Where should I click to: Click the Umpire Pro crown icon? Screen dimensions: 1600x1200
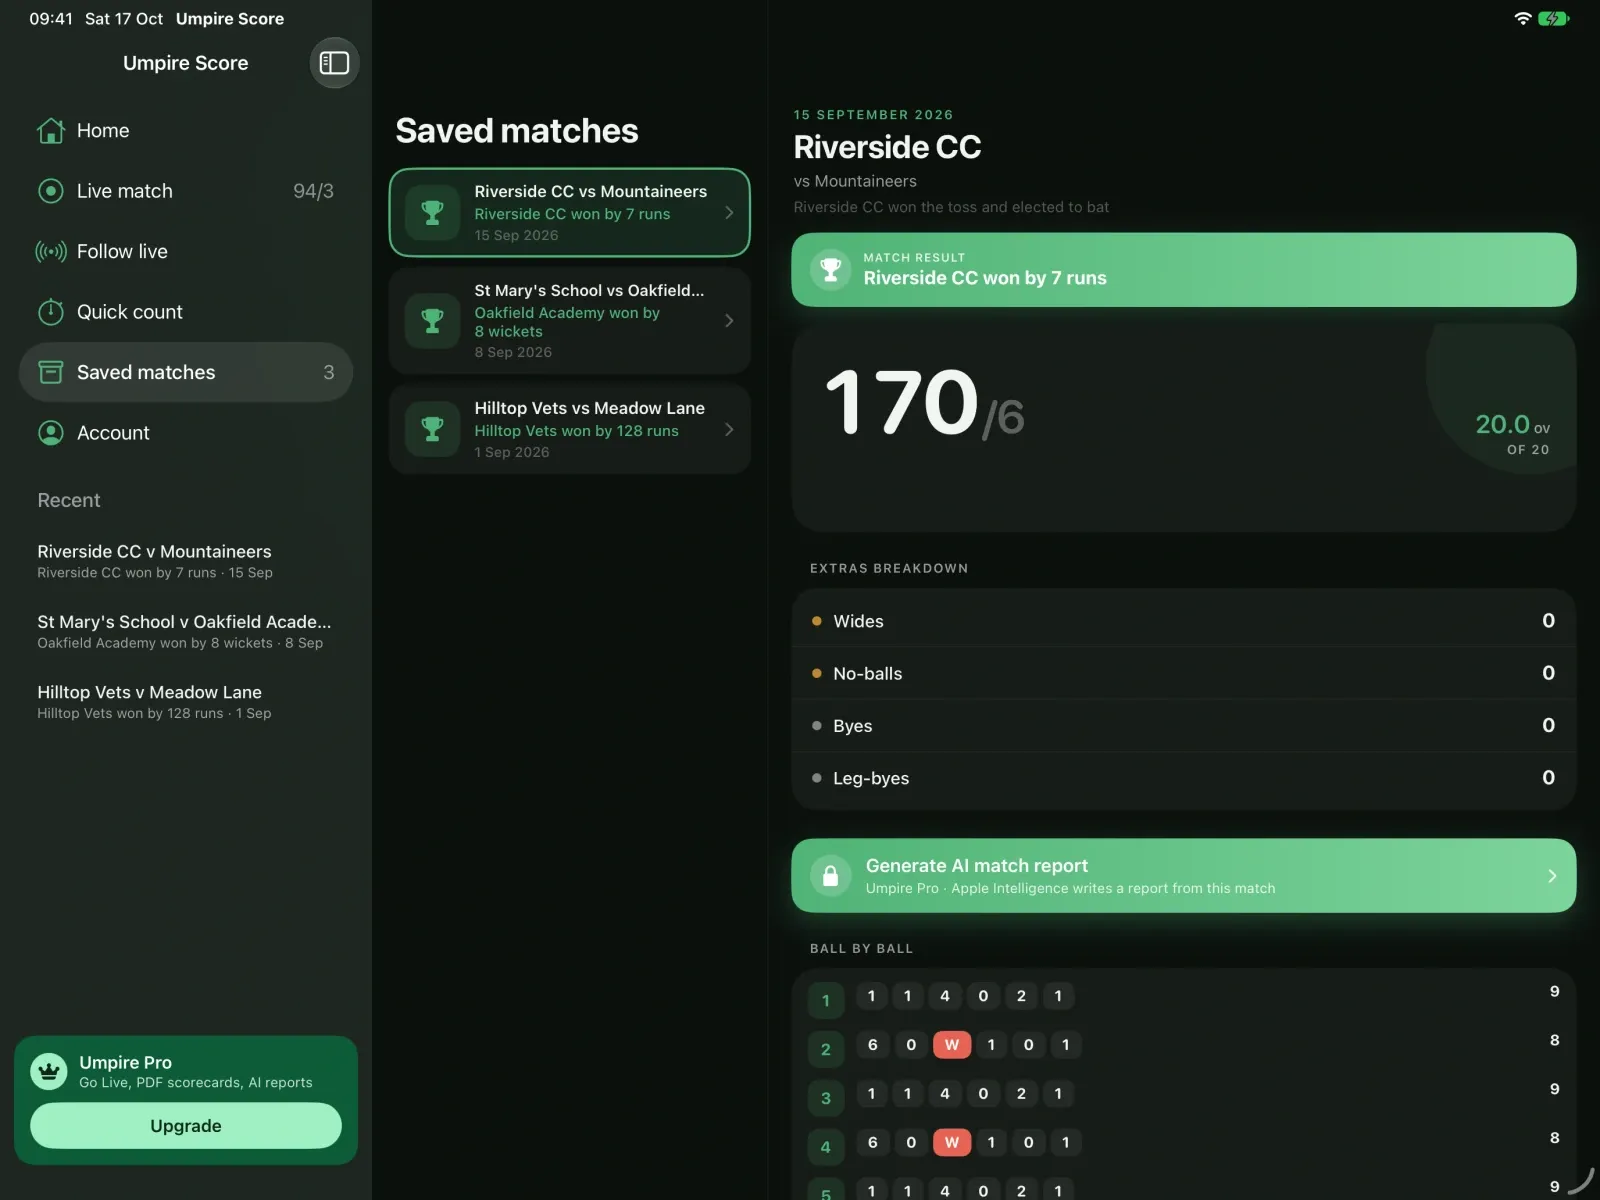48,1071
